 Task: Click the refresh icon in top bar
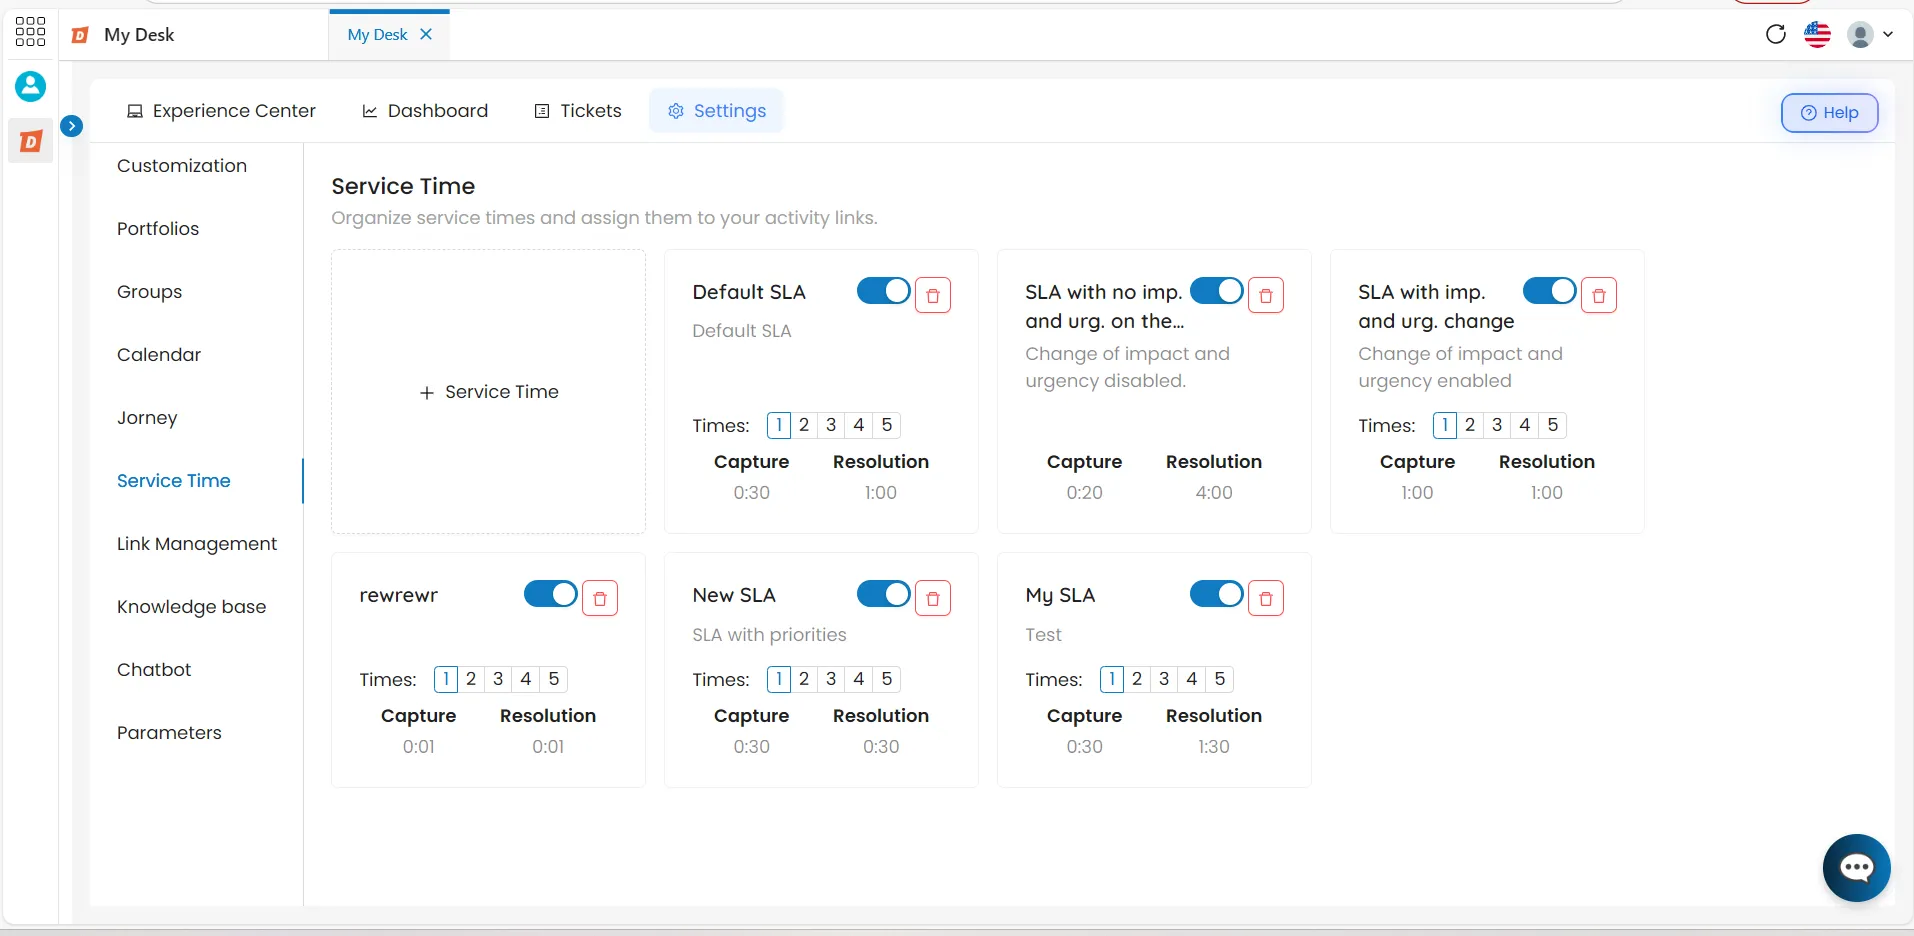(1776, 34)
